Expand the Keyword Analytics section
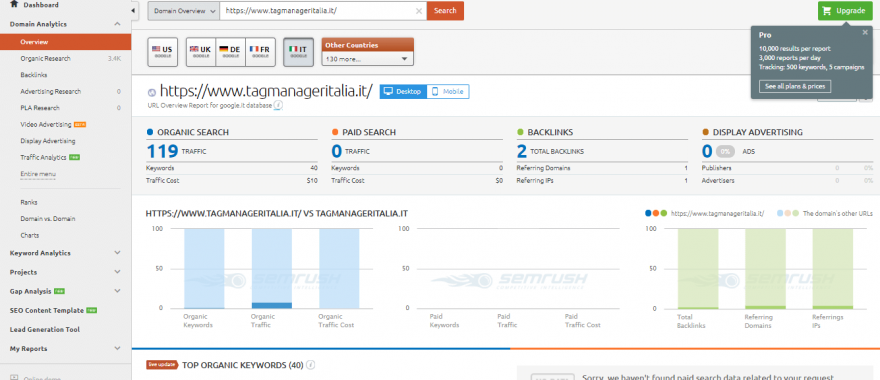 (117, 253)
